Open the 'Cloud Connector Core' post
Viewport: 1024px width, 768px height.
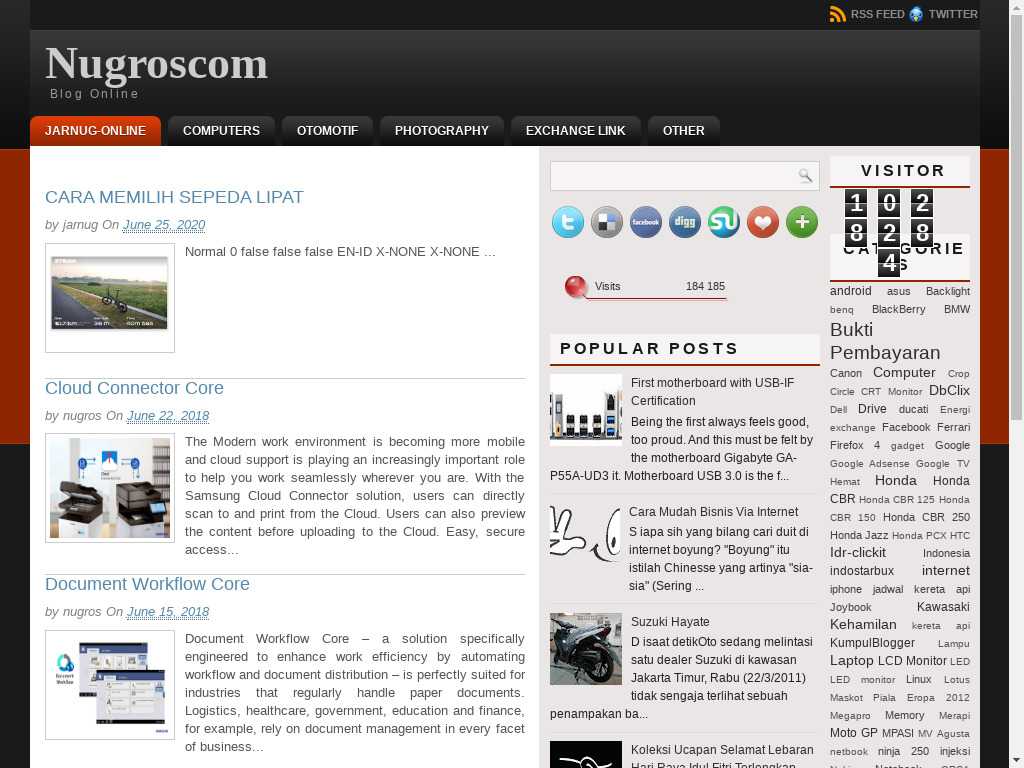pos(135,388)
